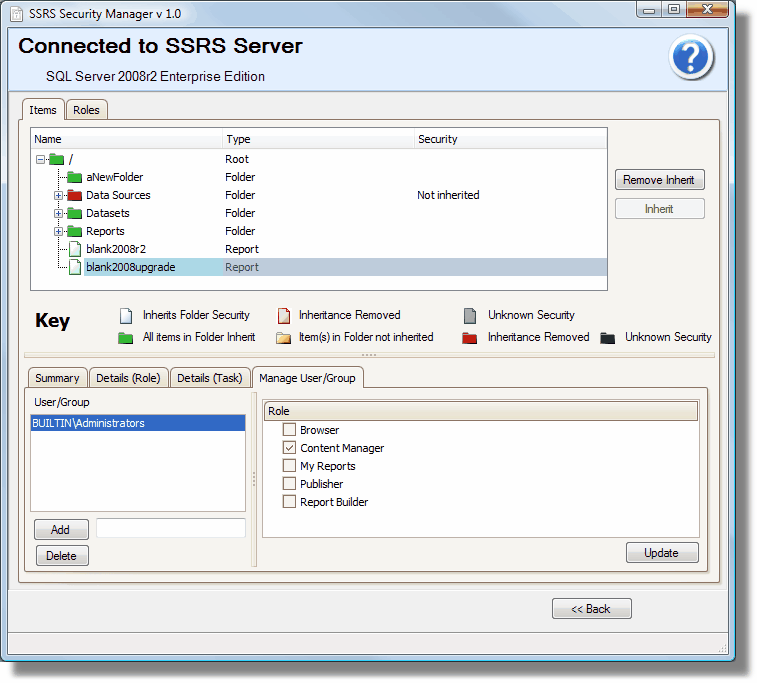Focus the new user name input field
The width and height of the screenshot is (757, 683).
[171, 528]
